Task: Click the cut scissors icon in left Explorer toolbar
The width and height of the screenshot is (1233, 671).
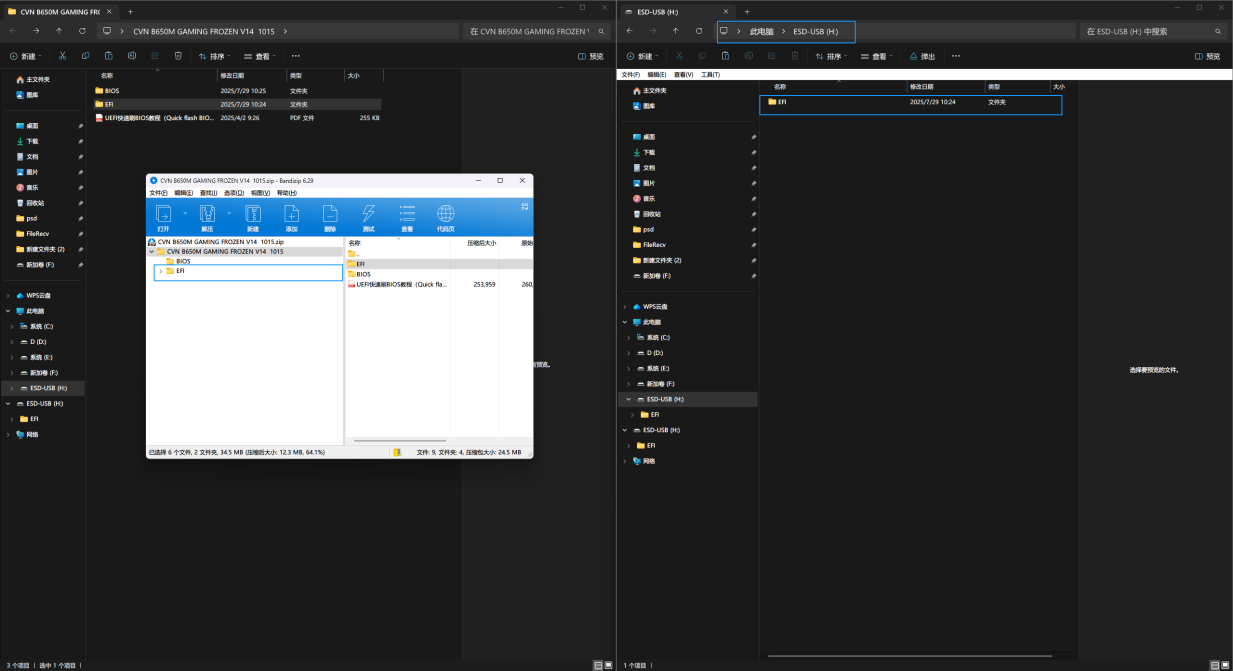Action: pos(62,56)
